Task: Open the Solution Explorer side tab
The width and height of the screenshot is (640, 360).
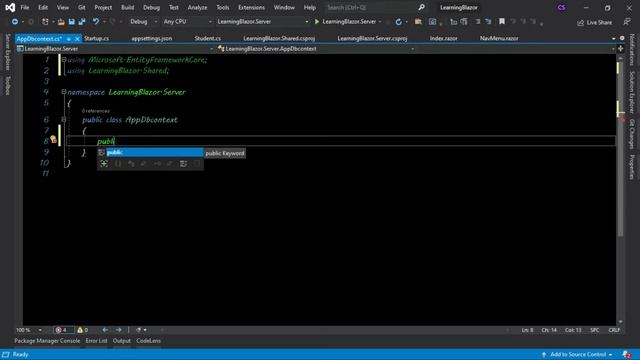Action: [x=631, y=92]
